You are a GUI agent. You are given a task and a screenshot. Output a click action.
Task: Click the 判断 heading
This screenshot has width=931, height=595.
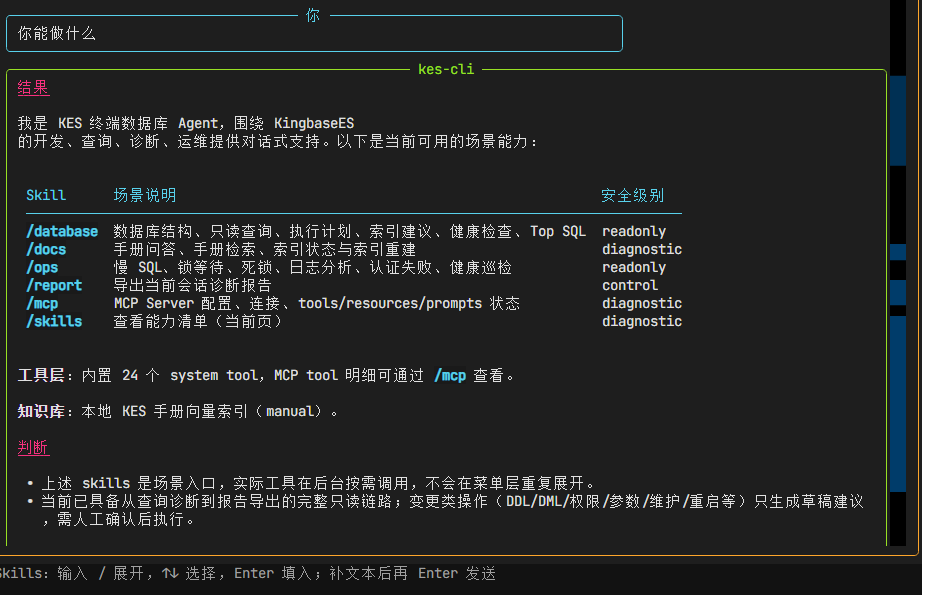(33, 447)
